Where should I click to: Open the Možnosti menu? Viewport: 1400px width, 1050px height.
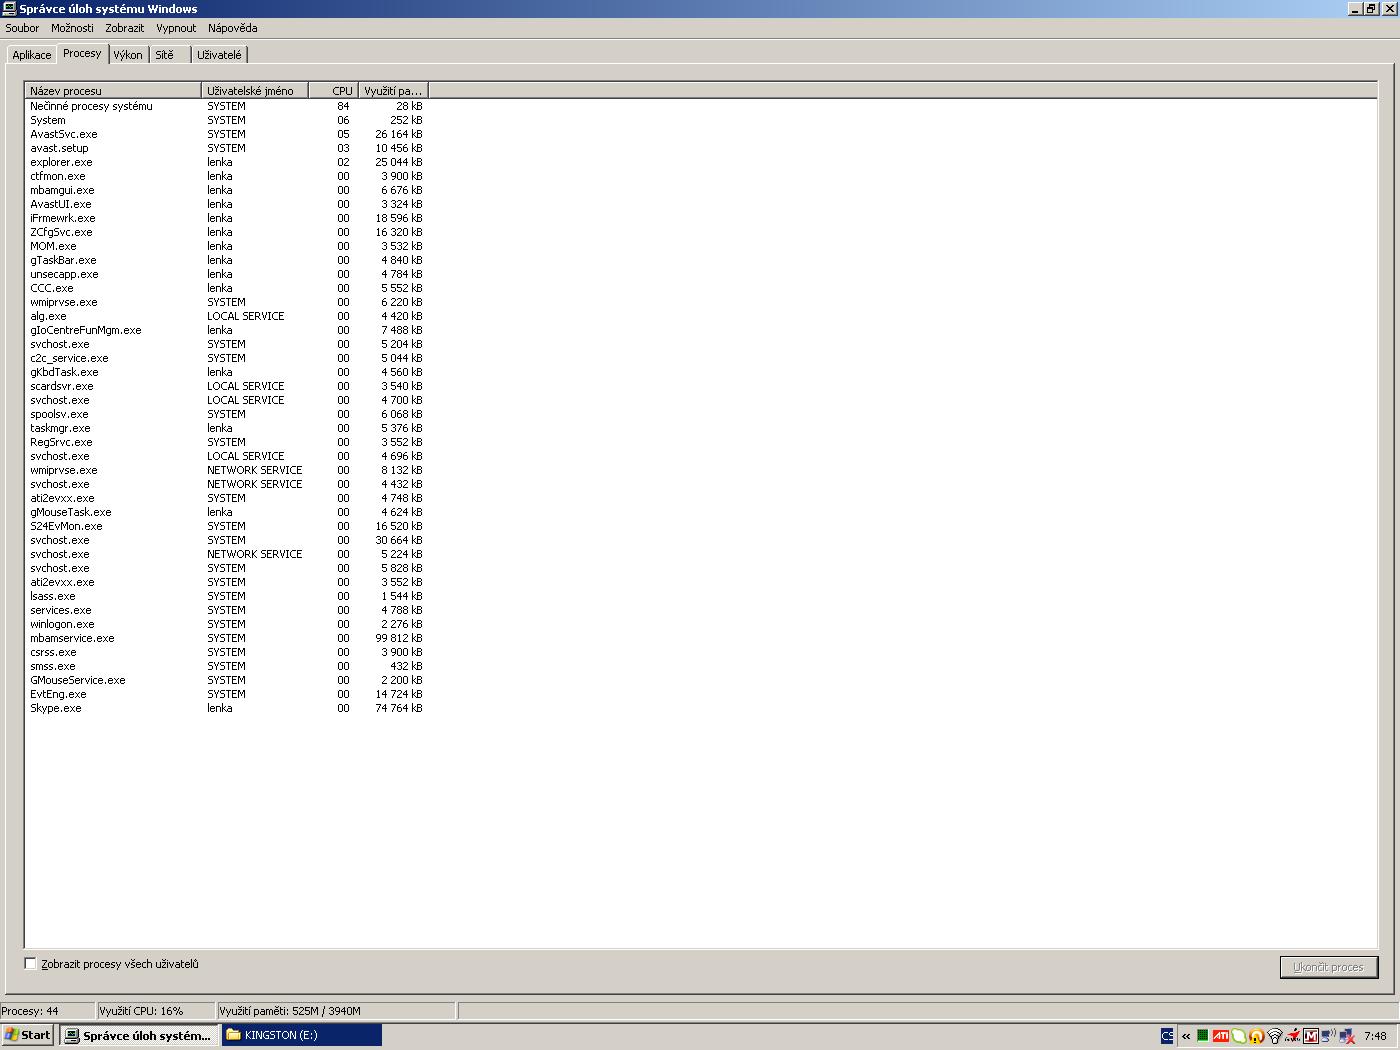tap(72, 28)
